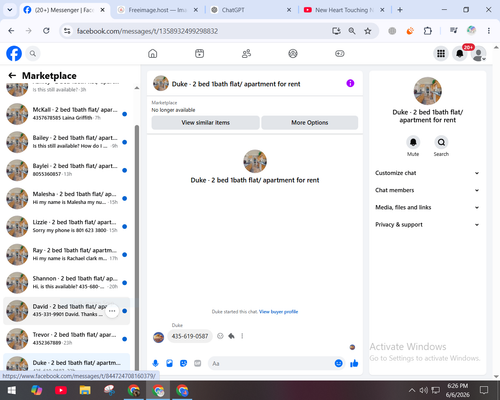
Task: Show hidden system tray icons chevron
Action: click(x=412, y=390)
